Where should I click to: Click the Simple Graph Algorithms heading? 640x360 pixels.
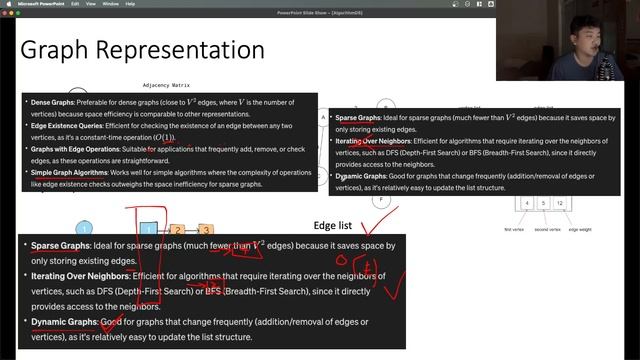pos(69,173)
